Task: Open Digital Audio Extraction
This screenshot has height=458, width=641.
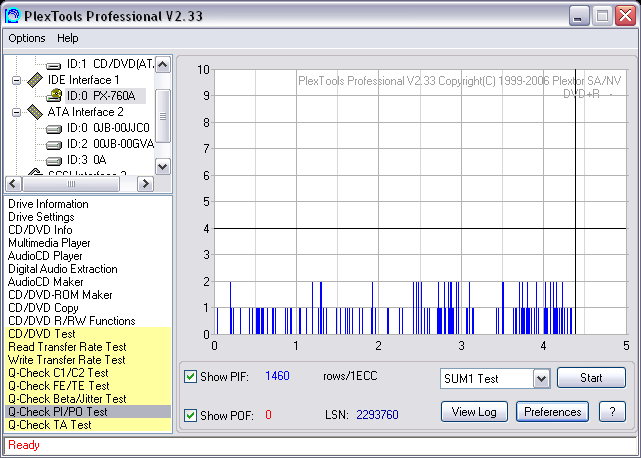Action: (x=63, y=269)
